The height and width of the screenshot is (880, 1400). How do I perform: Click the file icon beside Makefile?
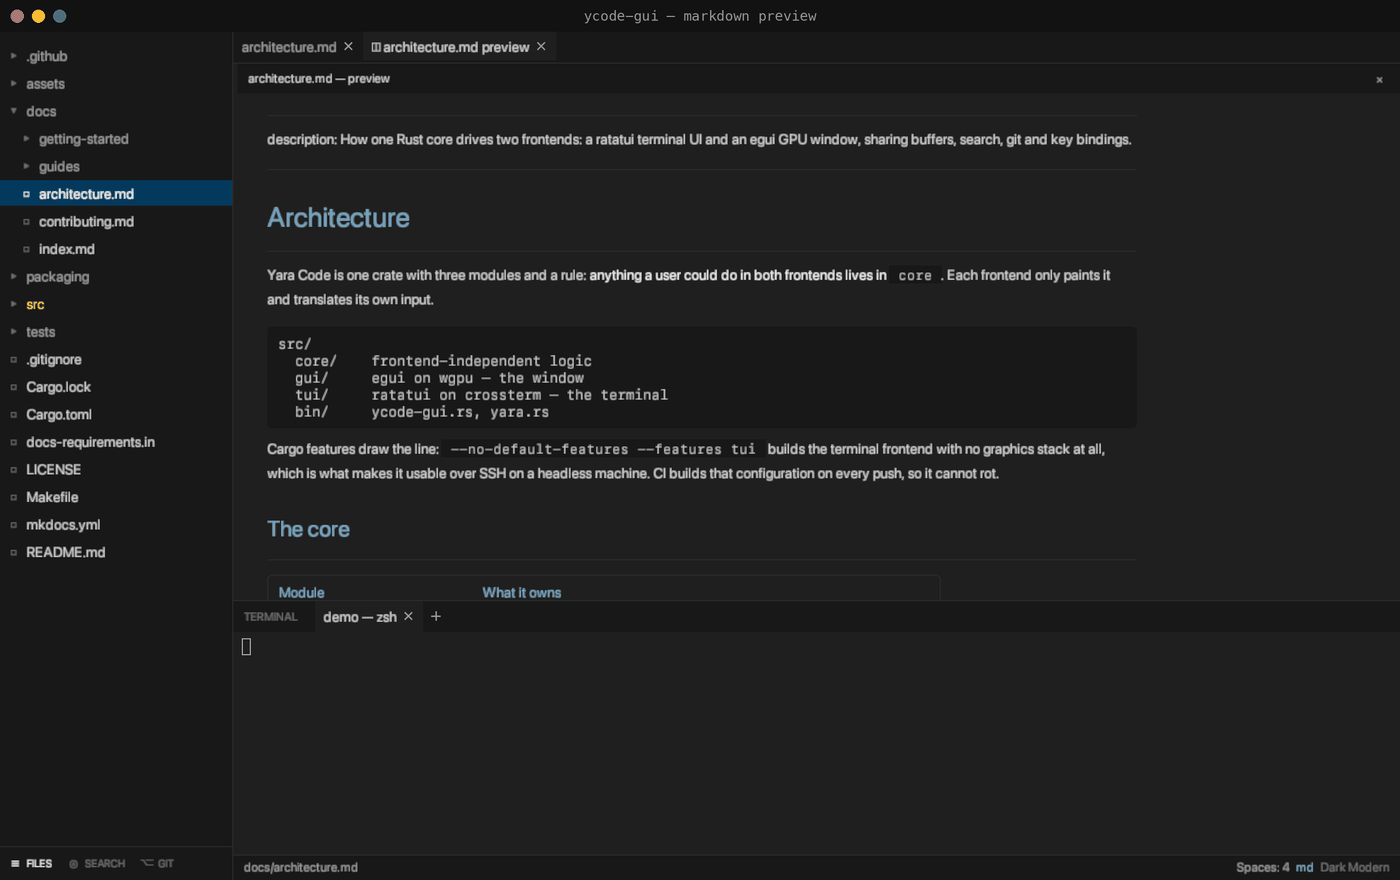point(13,497)
